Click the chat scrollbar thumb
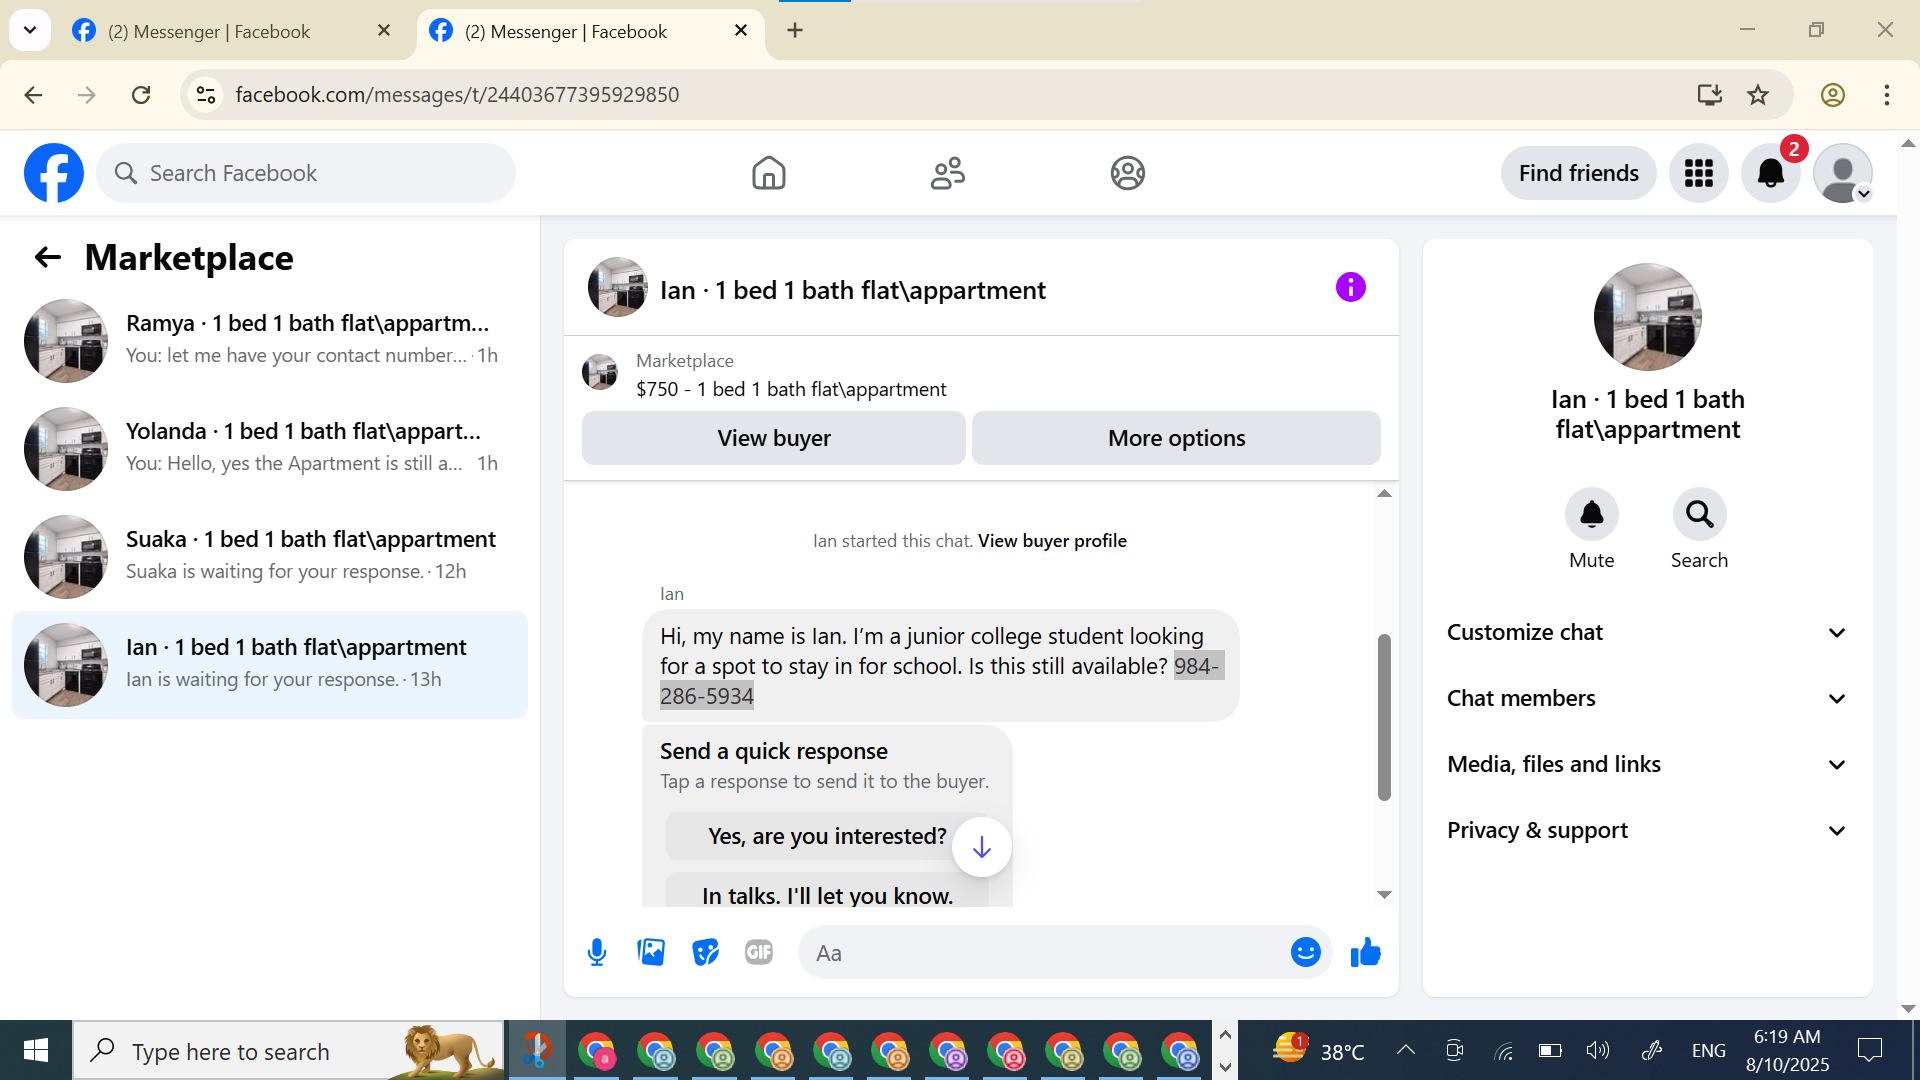The height and width of the screenshot is (1080, 1920). pos(1384,716)
